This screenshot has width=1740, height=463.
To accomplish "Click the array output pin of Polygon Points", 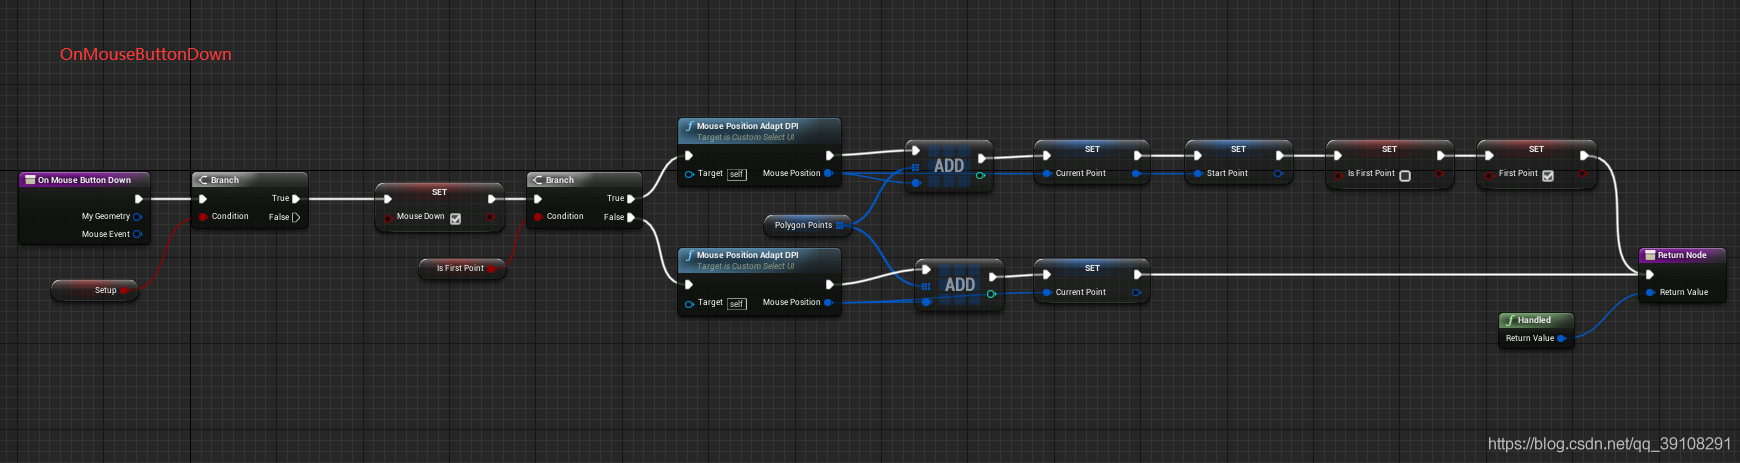I will (x=840, y=226).
